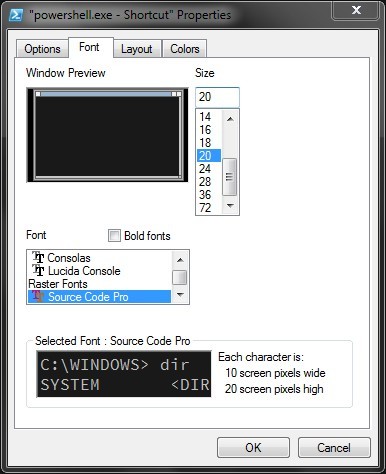Click the font list scrollbar thumb
386x474 pixels.
pos(180,277)
